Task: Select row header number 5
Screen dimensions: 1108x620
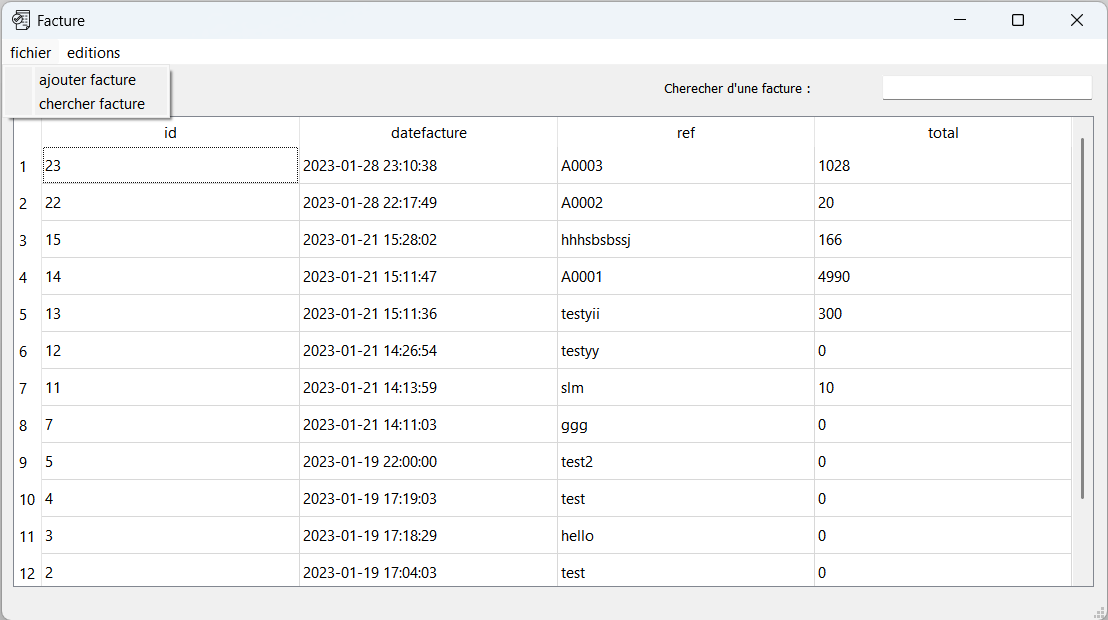Action: (x=28, y=314)
